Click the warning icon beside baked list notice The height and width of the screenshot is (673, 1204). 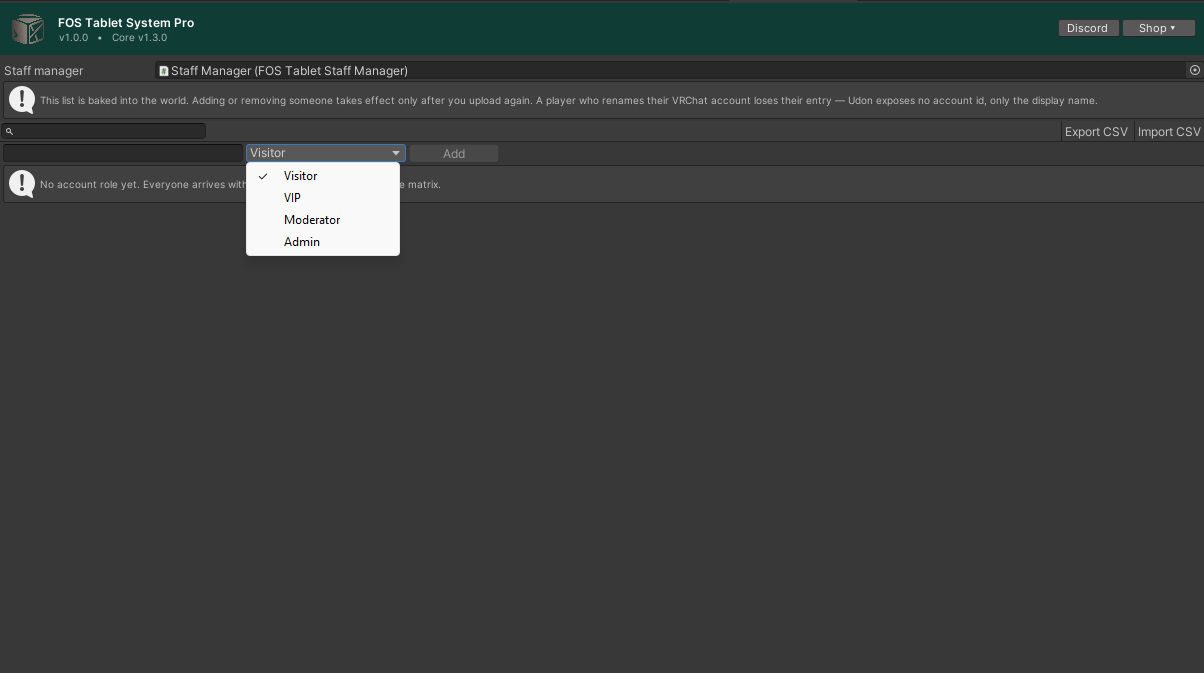[22, 100]
